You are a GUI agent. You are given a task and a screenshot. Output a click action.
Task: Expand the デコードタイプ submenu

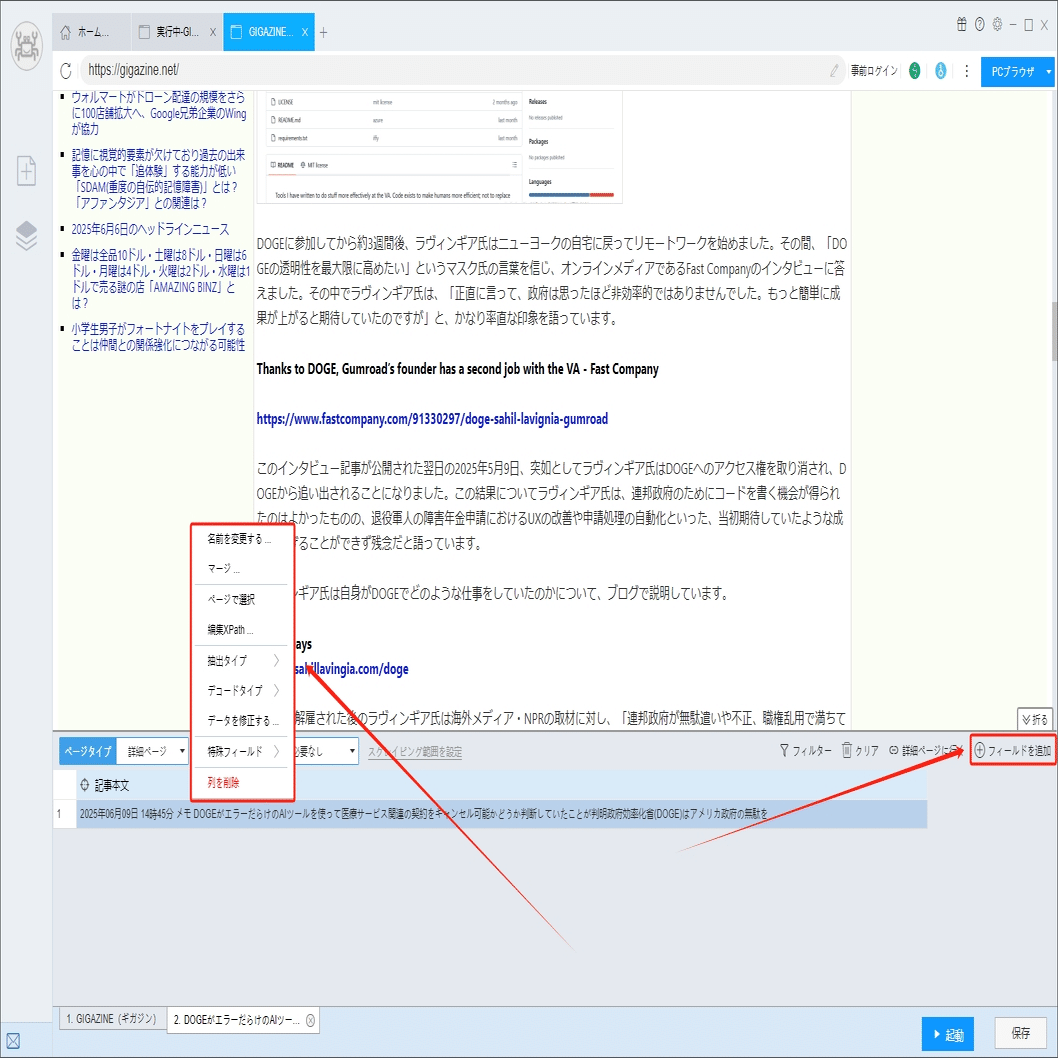[242, 690]
